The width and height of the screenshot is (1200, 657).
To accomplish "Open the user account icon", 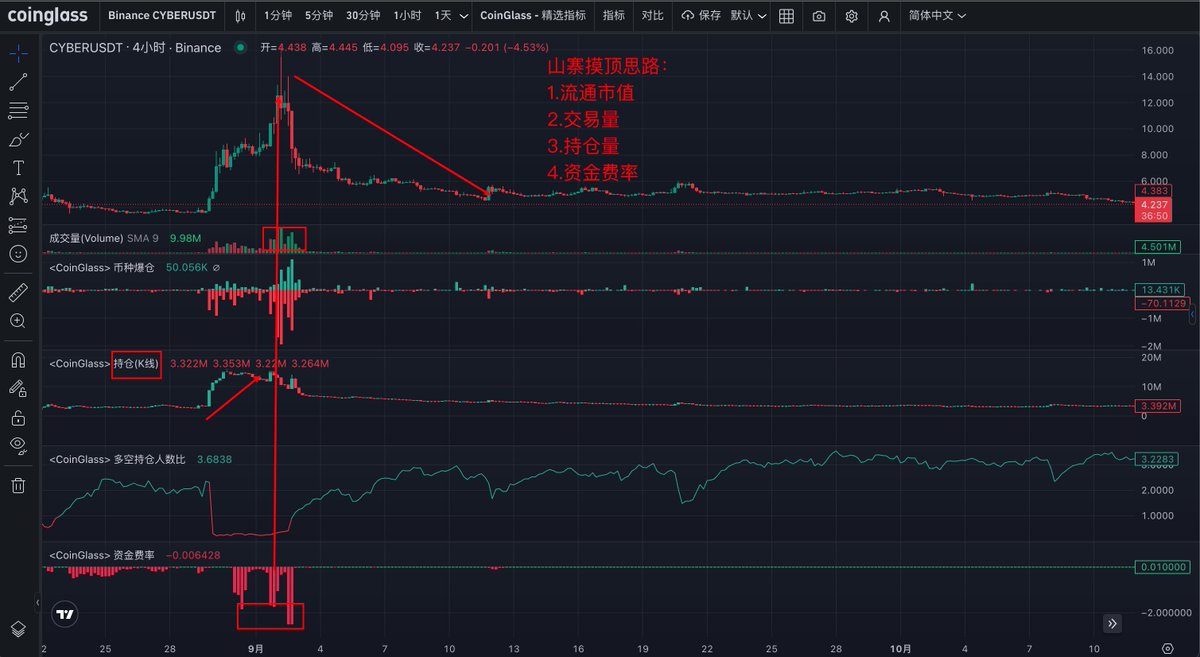I will tap(884, 16).
